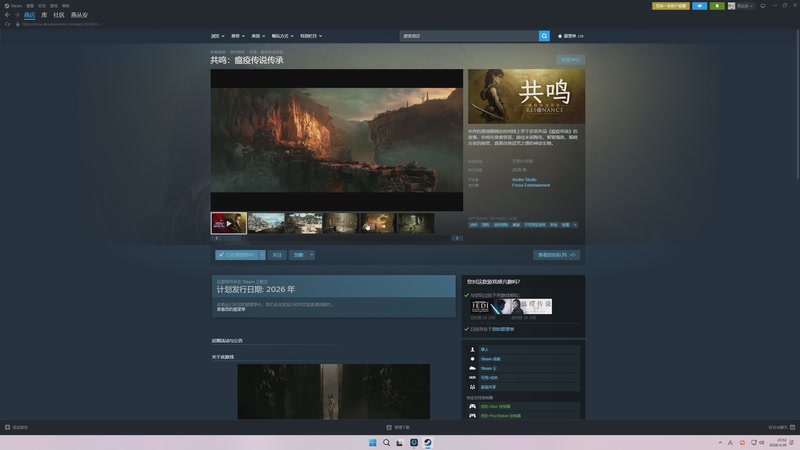800x450 pixels.
Task: Click the Big Picture monitor icon
Action: [x=763, y=6]
